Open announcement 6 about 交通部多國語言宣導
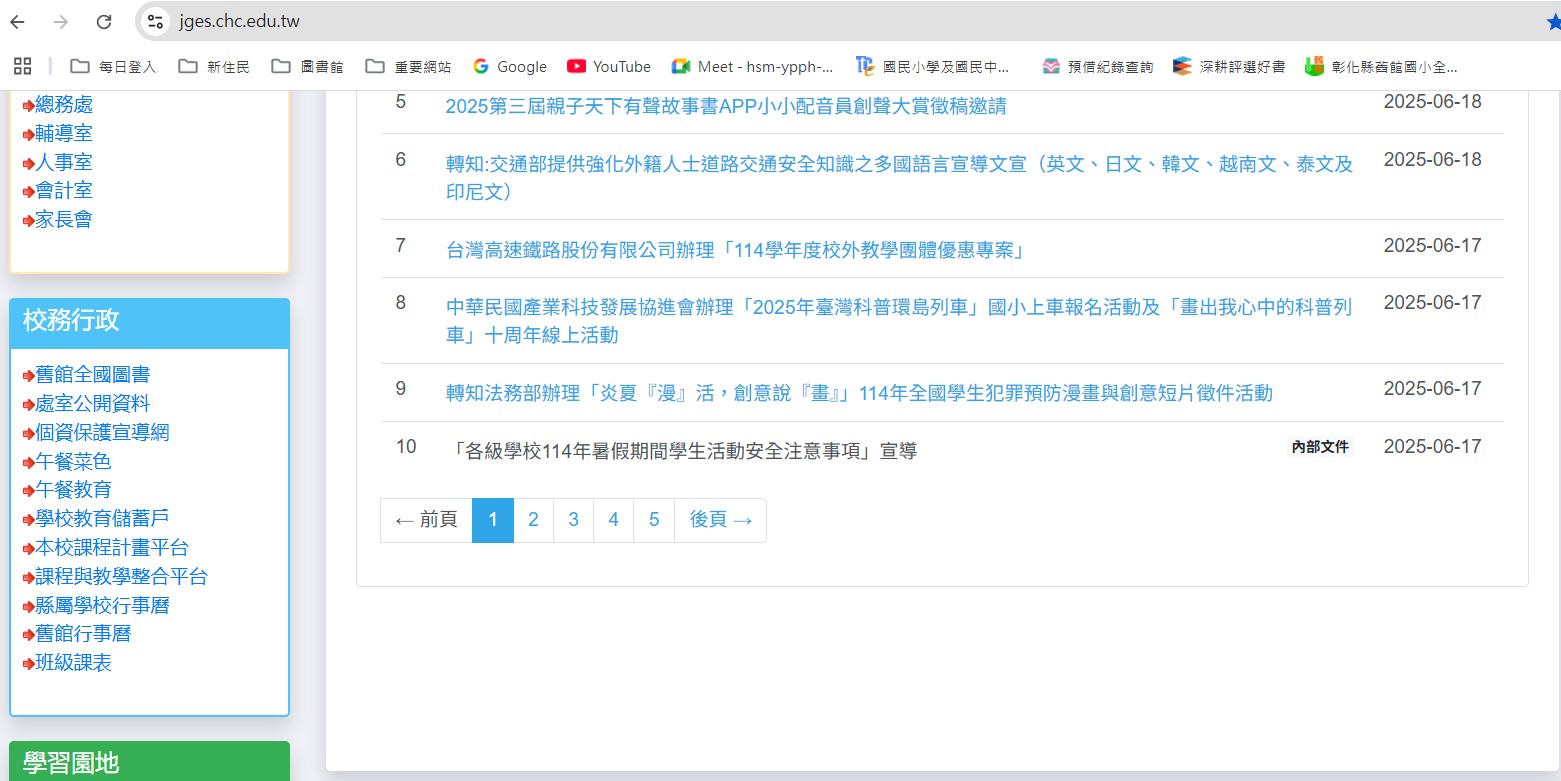The width and height of the screenshot is (1561, 781). pyautogui.click(x=899, y=177)
